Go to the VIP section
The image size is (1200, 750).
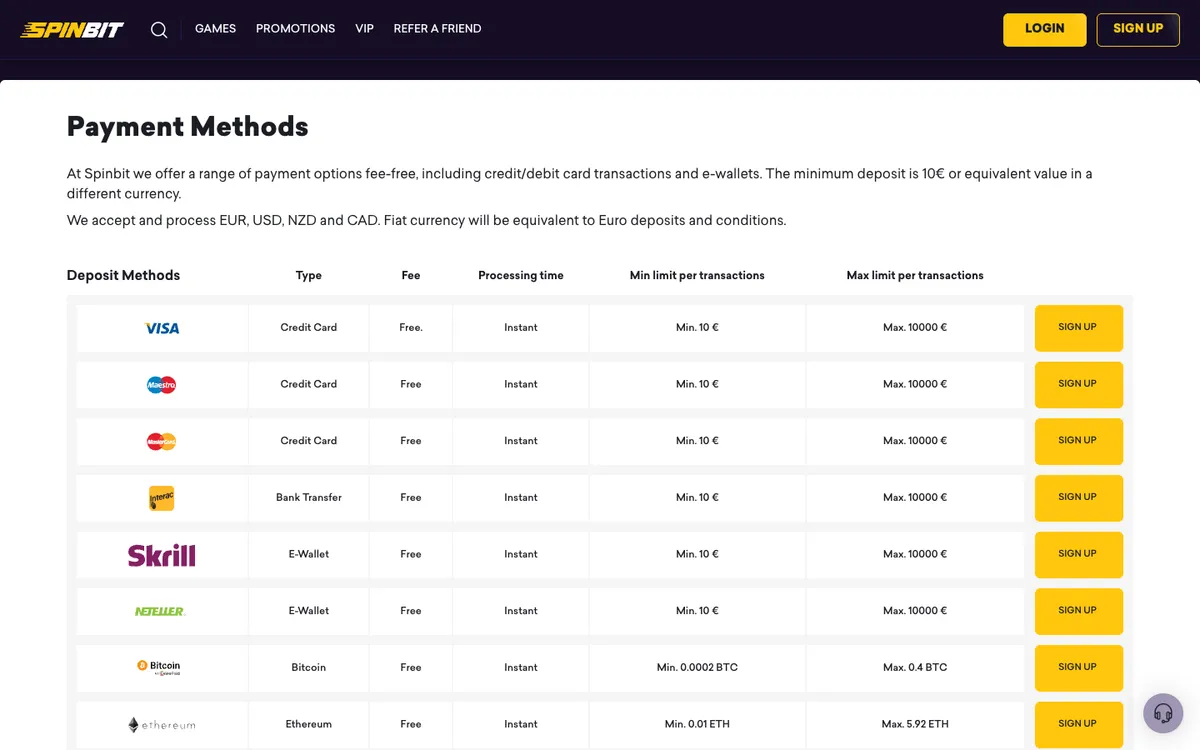[364, 29]
